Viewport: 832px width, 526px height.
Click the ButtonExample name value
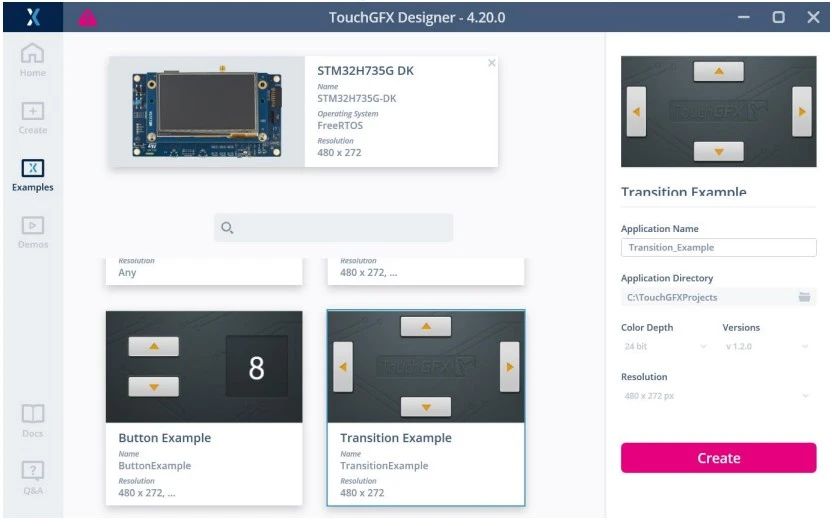click(154, 465)
